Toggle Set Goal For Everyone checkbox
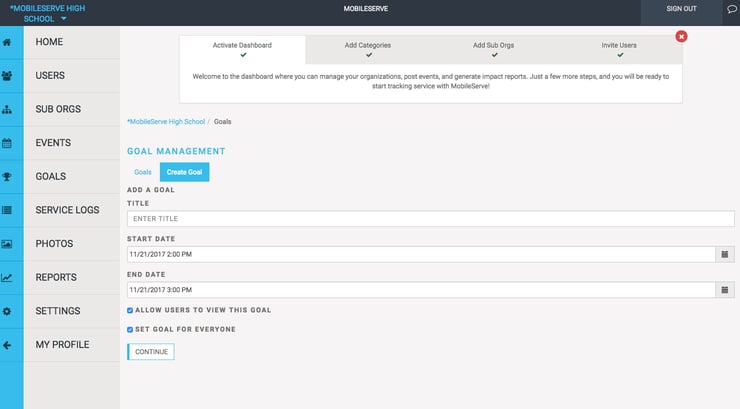Screen dimensions: 740x409 point(130,330)
